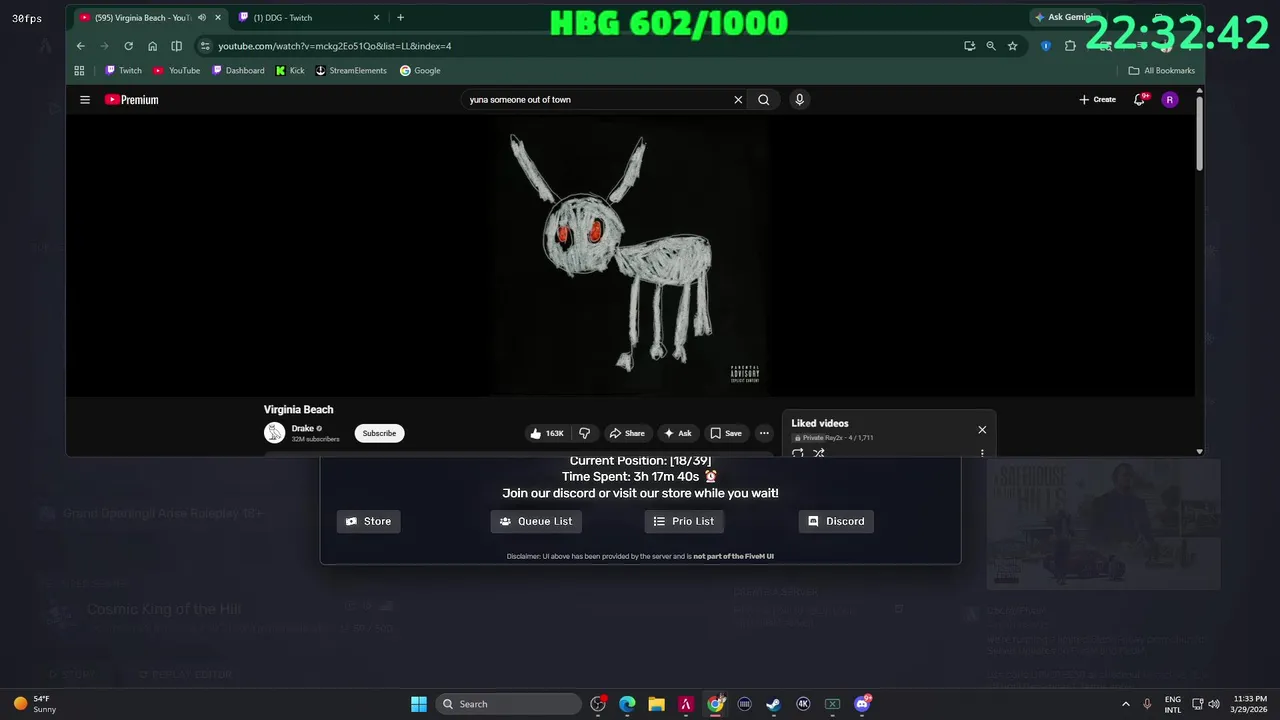Image resolution: width=1280 pixels, height=720 pixels.
Task: Like the Virginia Beach video
Action: pyautogui.click(x=547, y=433)
